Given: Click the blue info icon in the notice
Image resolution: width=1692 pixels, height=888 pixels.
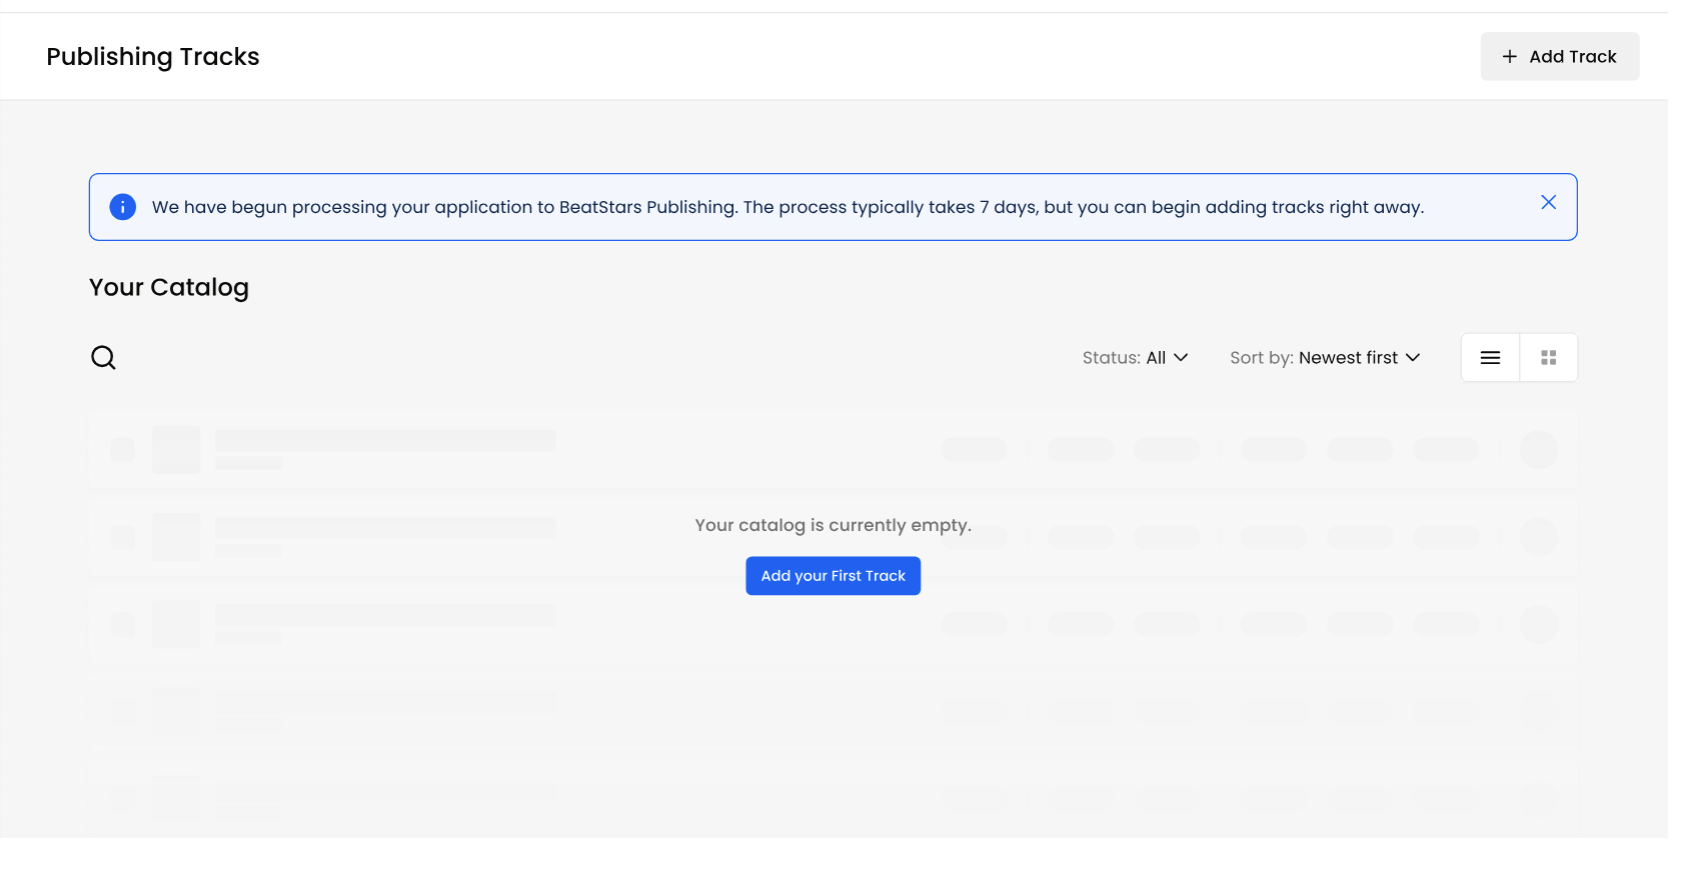Looking at the screenshot, I should tap(123, 207).
